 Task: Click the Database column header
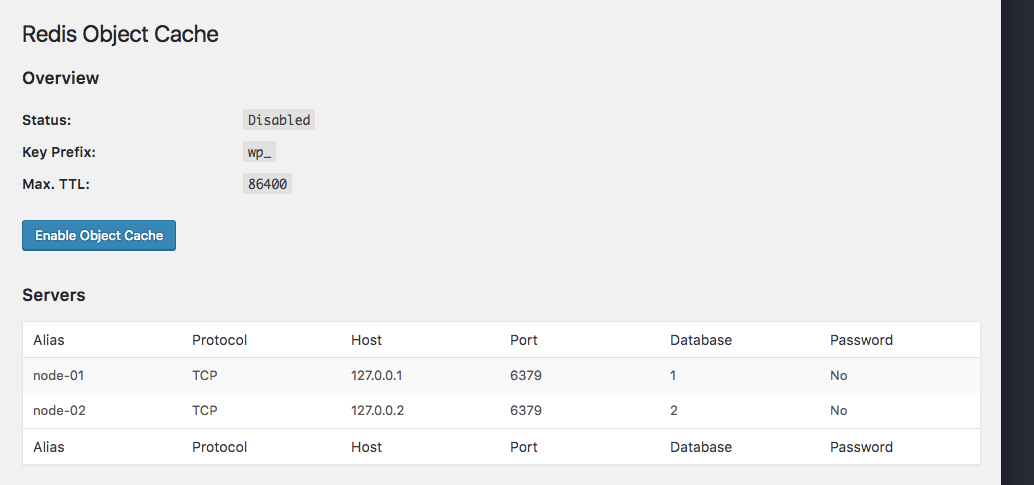700,340
